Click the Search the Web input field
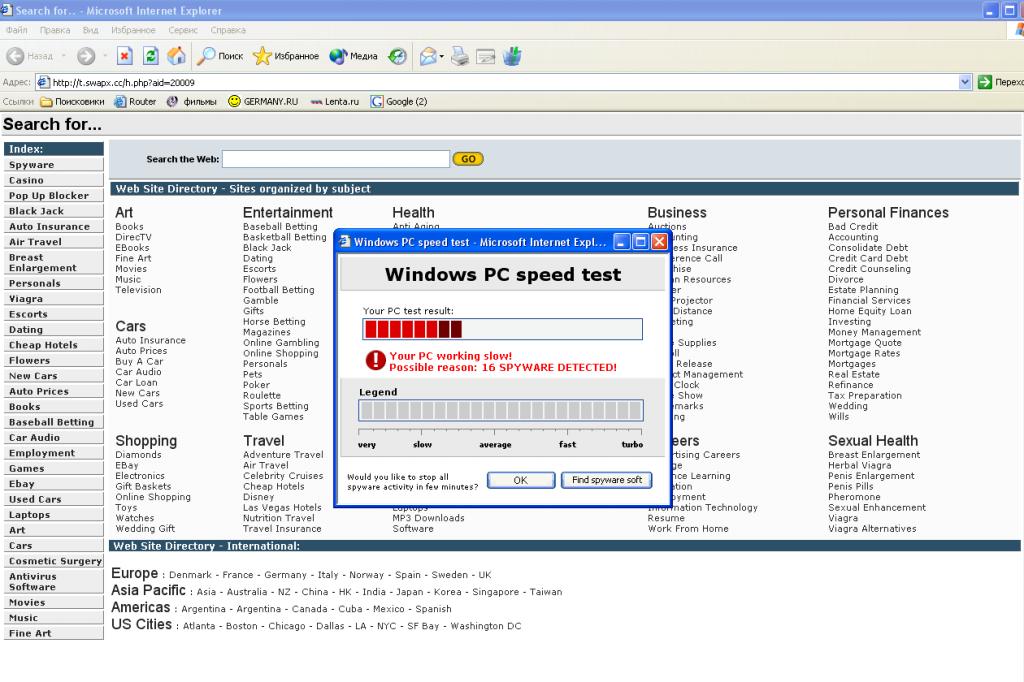 [x=336, y=159]
